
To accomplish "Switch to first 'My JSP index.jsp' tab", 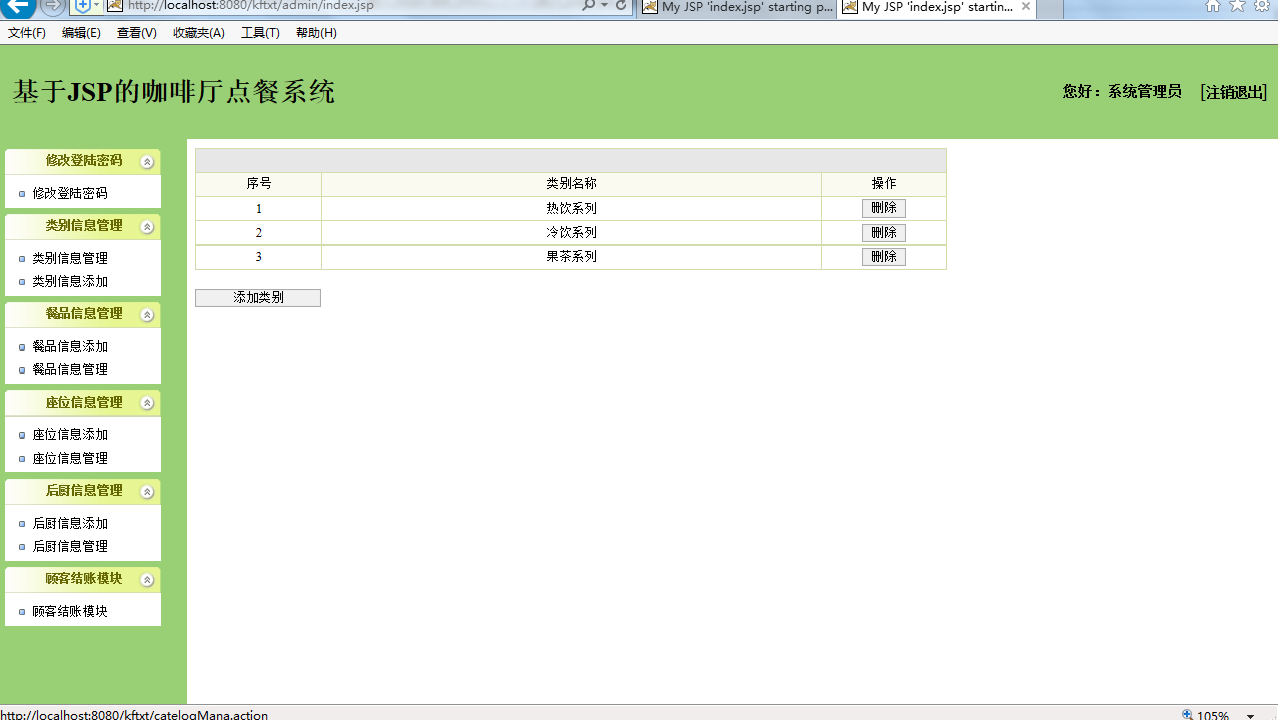I will [736, 7].
